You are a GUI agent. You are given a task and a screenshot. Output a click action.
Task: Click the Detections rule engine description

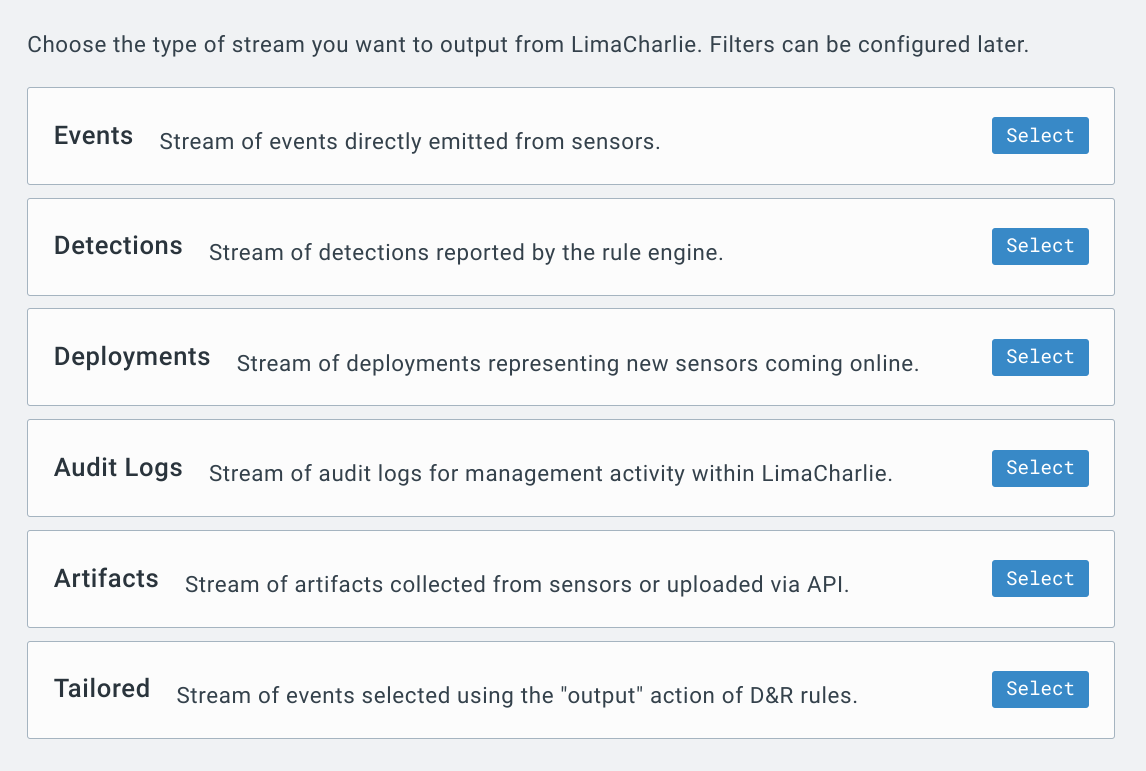tap(466, 253)
